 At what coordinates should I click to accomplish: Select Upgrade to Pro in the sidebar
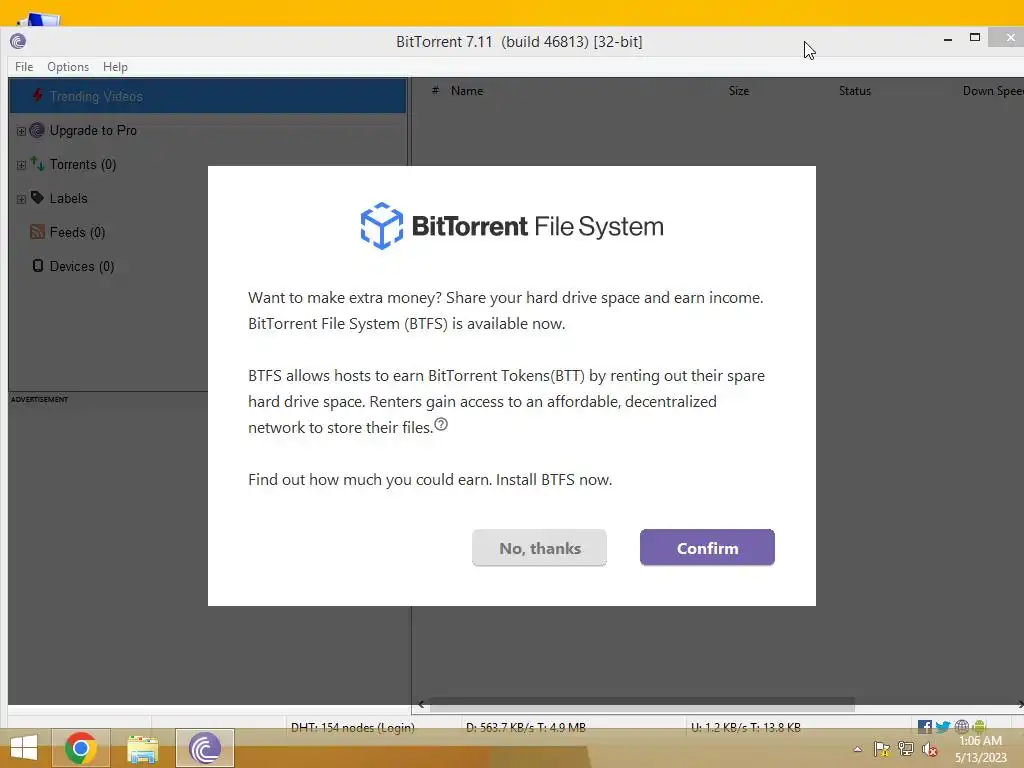tap(93, 131)
